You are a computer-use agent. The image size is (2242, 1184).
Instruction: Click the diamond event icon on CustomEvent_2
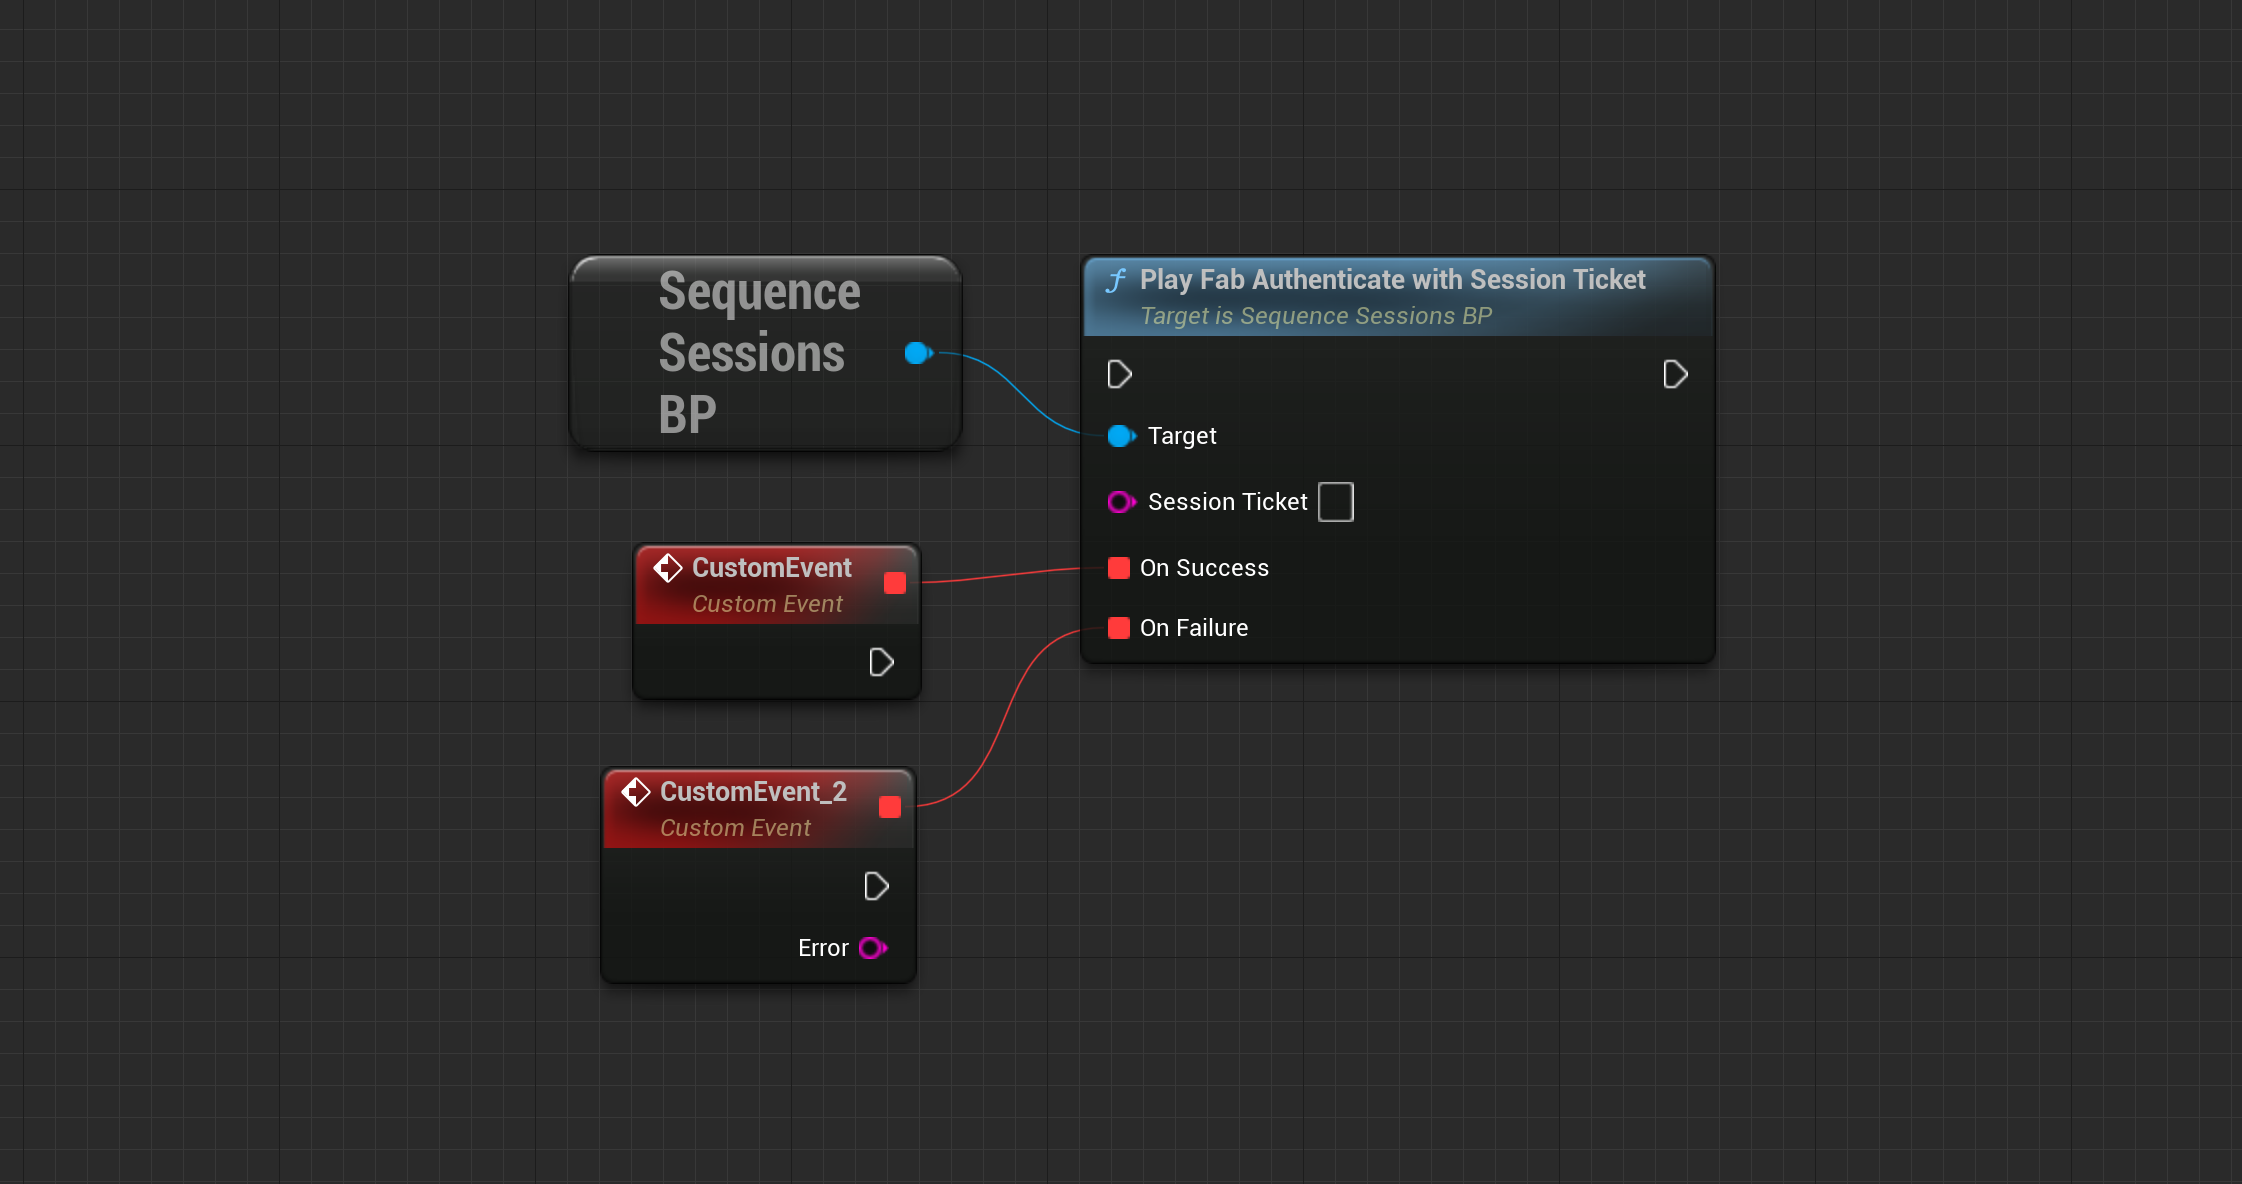point(636,792)
